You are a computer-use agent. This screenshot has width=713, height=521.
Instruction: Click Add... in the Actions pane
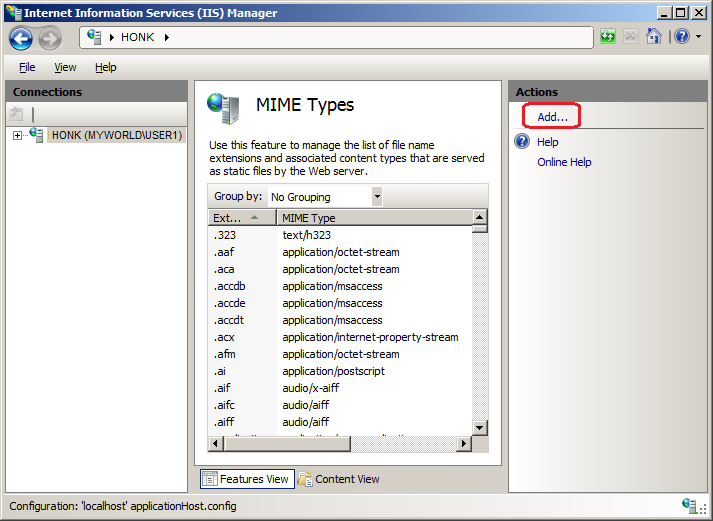point(552,117)
